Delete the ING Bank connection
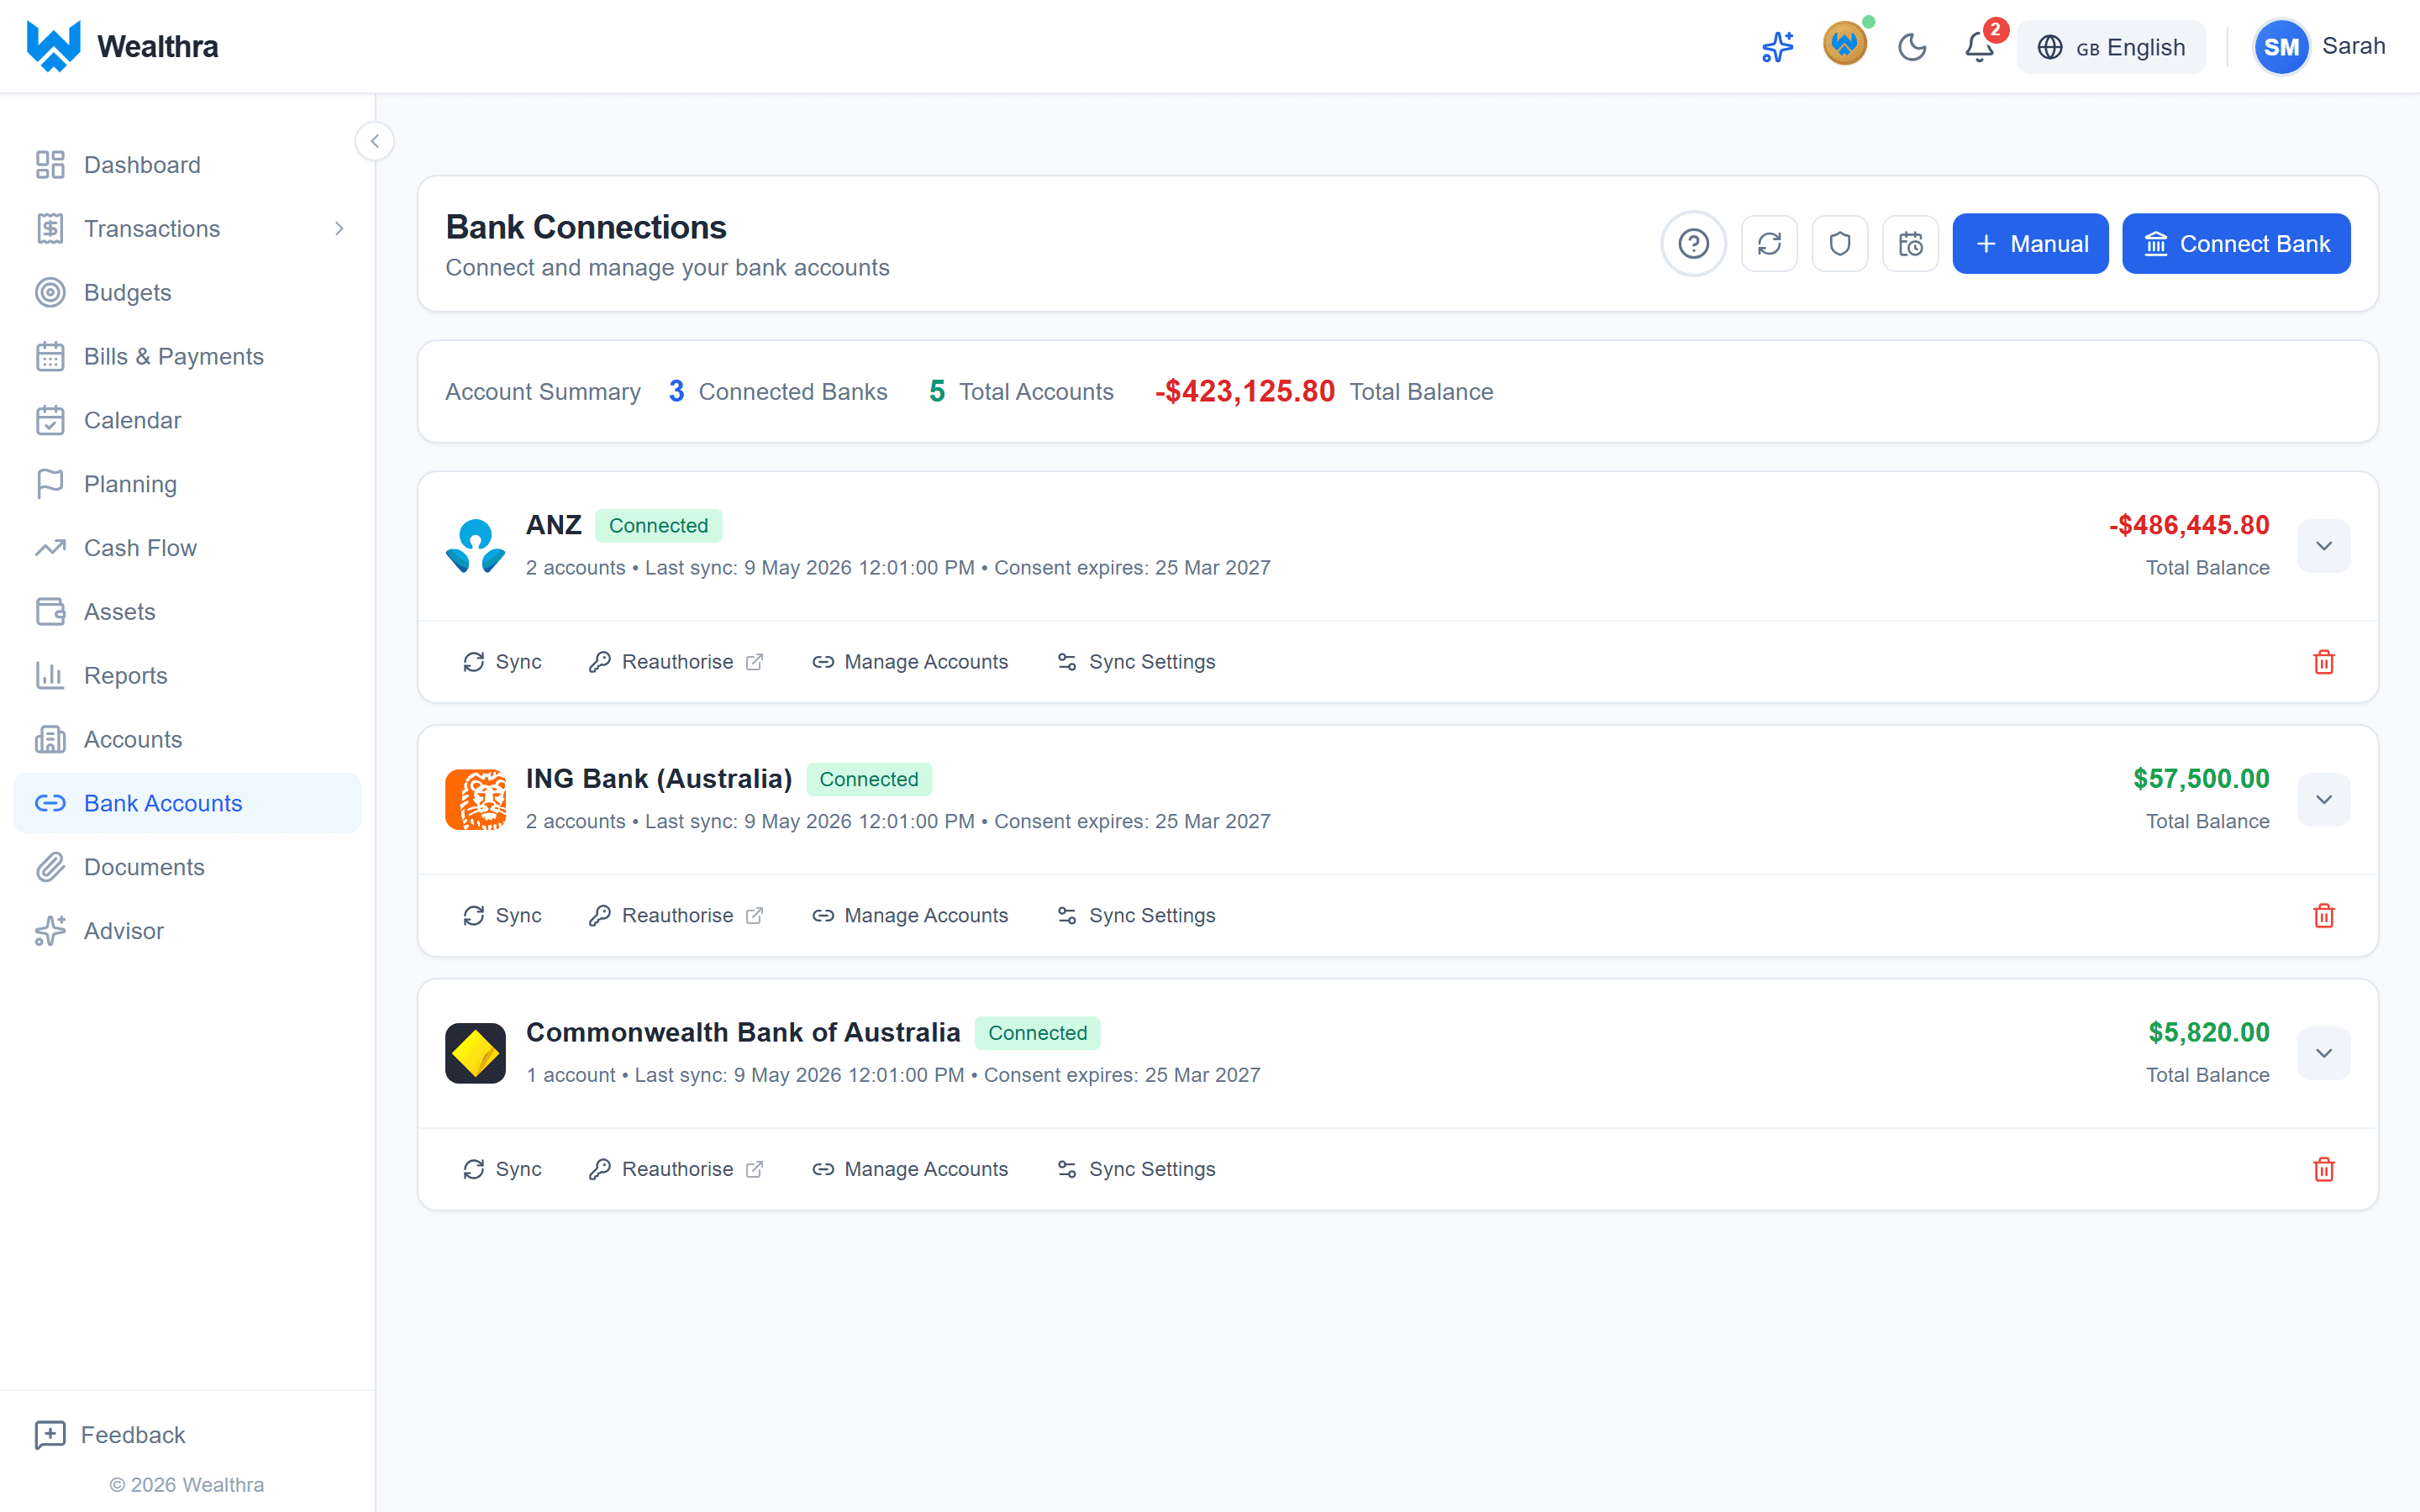2420x1512 pixels. pos(2323,916)
